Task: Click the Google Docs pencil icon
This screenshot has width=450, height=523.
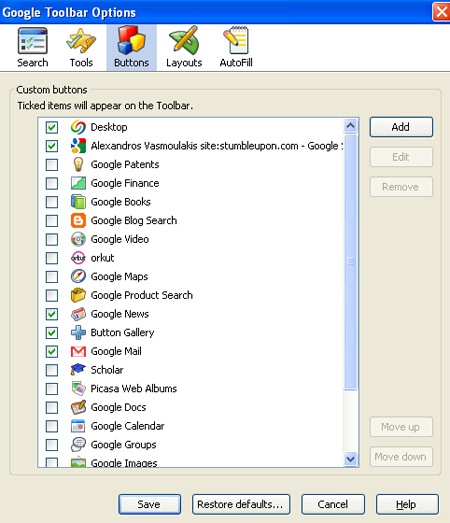Action: point(78,407)
